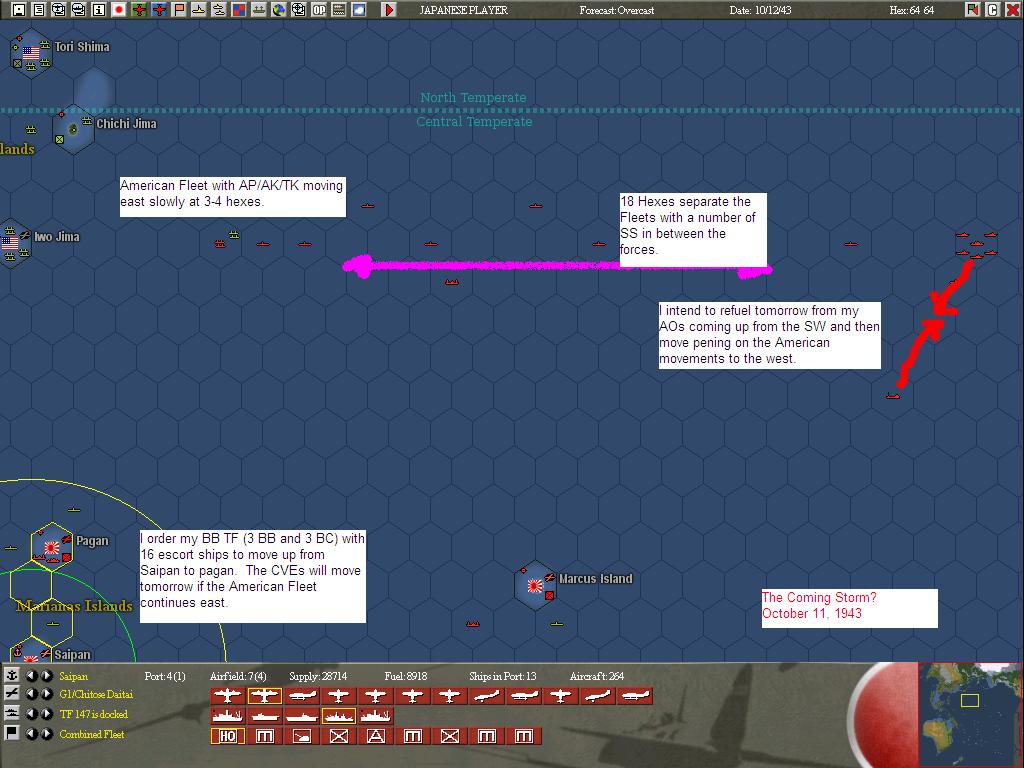
Task: Step to next unit after Combined Fleet
Action: (46, 734)
